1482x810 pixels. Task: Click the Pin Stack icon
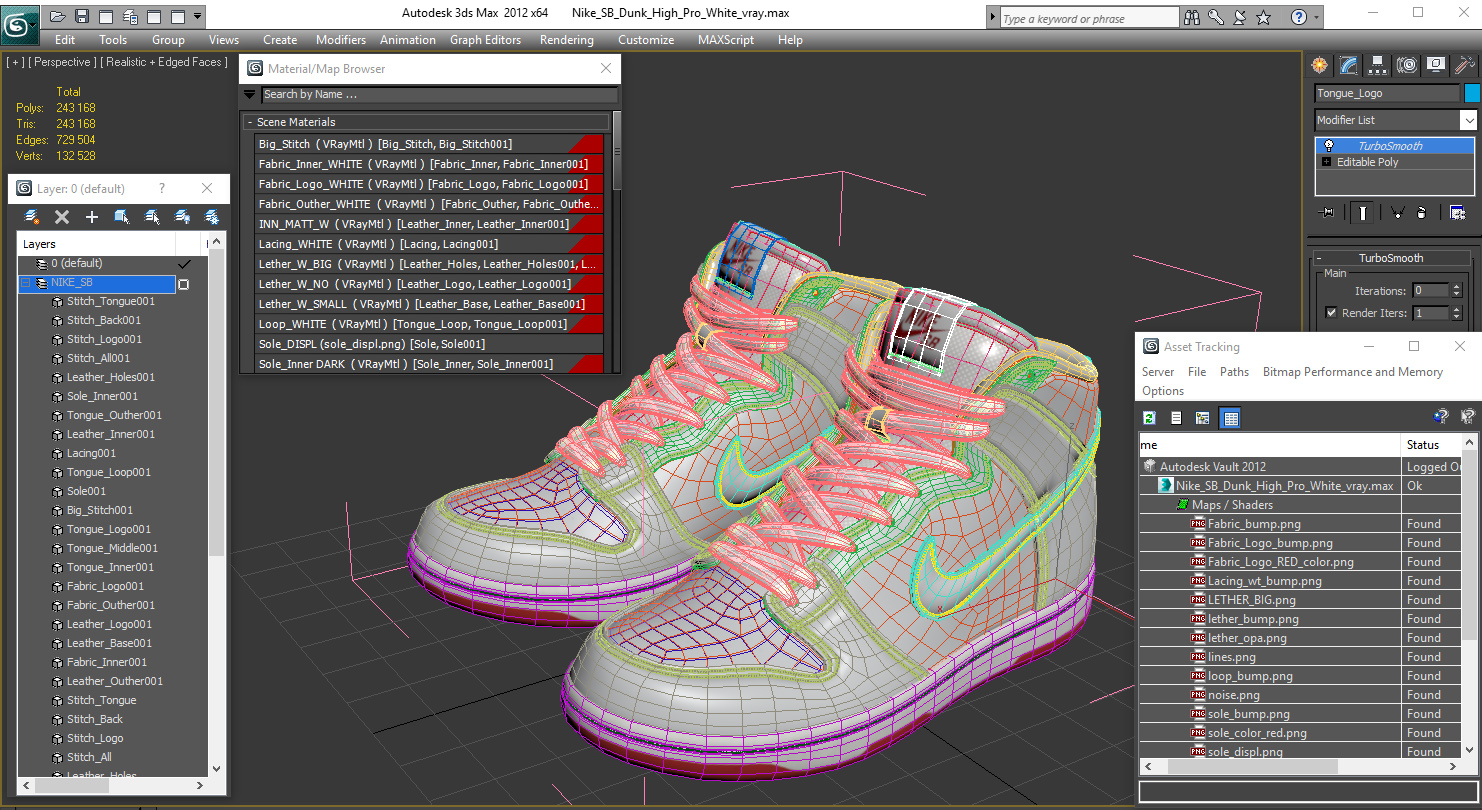[1328, 212]
